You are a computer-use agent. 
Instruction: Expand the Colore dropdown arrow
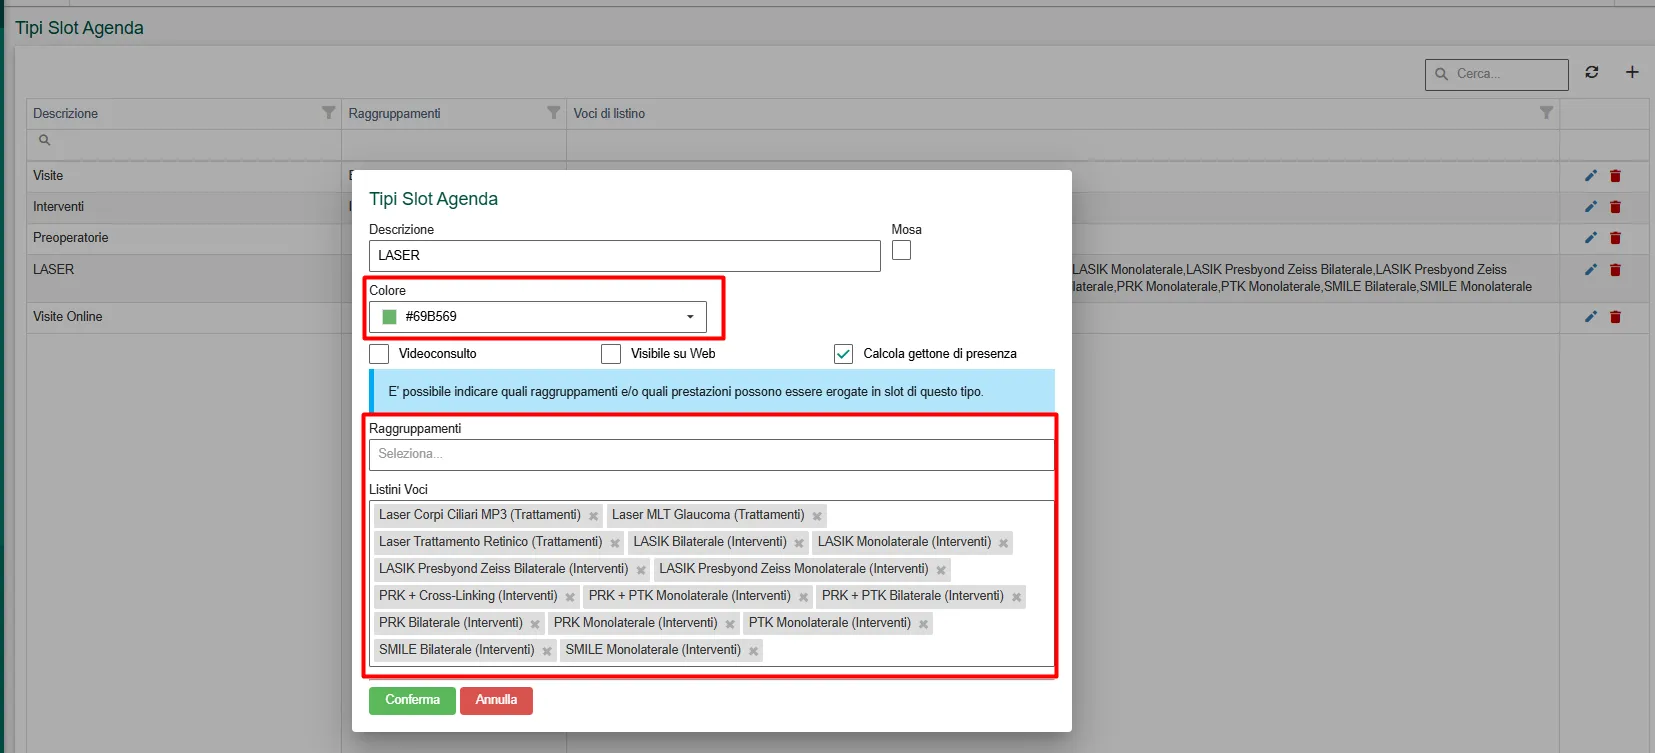pyautogui.click(x=690, y=317)
